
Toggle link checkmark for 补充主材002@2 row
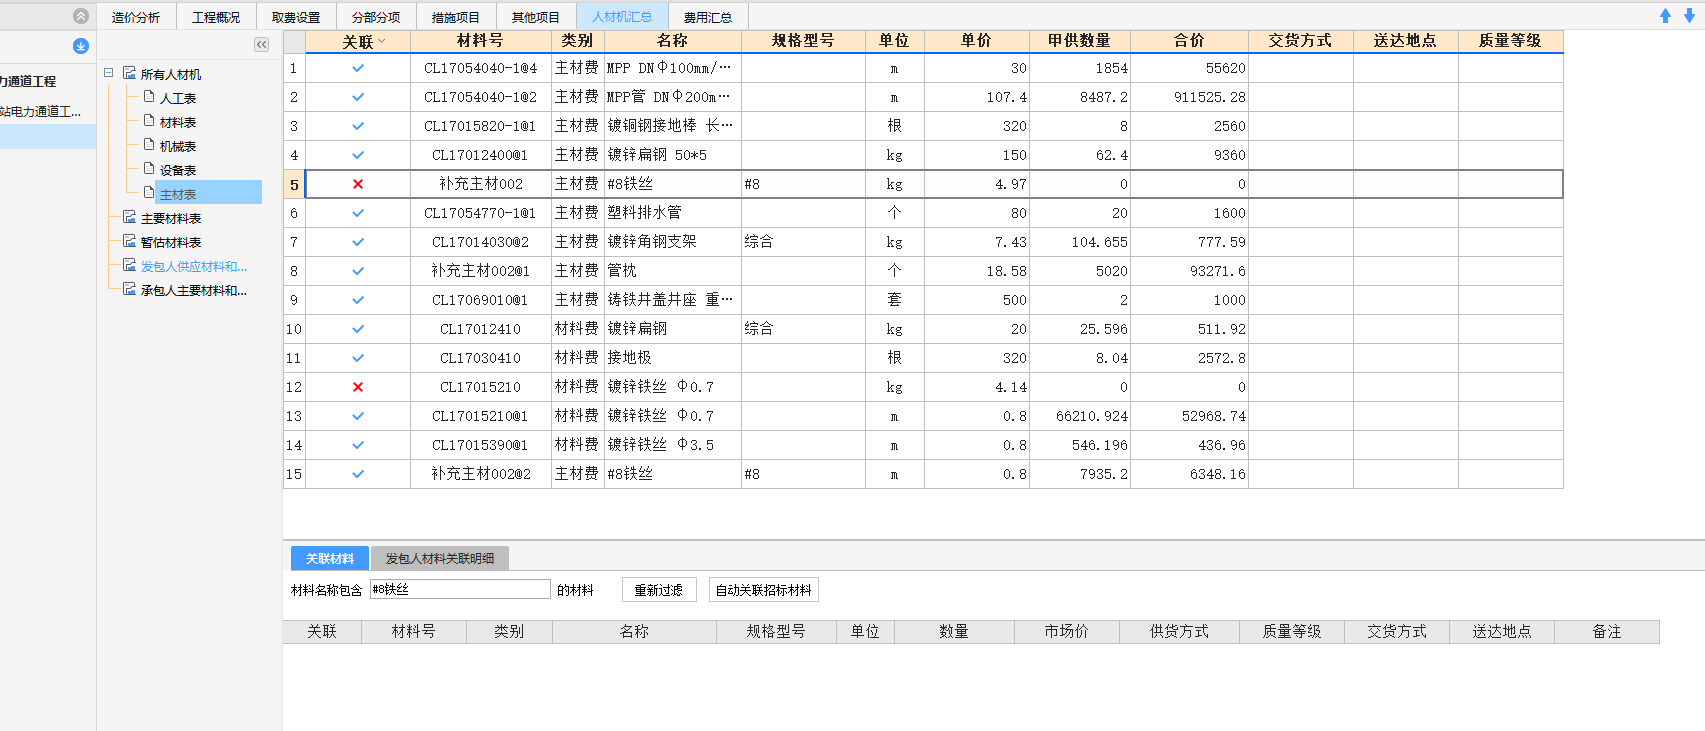358,474
